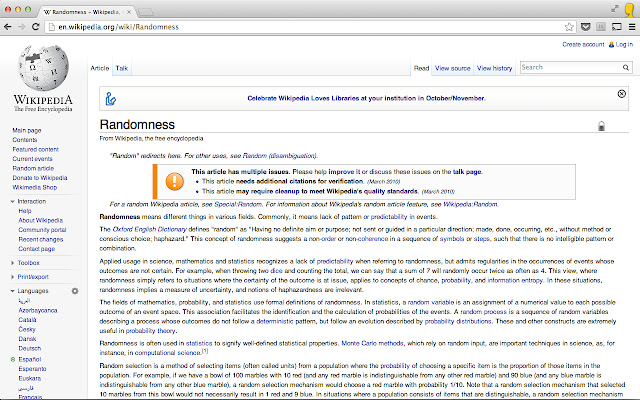Click the page icon in address bar
640x400 pixels.
pyautogui.click(x=51, y=27)
